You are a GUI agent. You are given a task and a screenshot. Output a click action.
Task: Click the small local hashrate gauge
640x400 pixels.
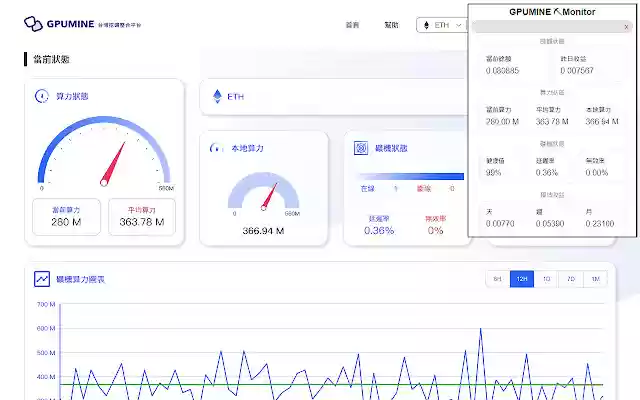[263, 191]
